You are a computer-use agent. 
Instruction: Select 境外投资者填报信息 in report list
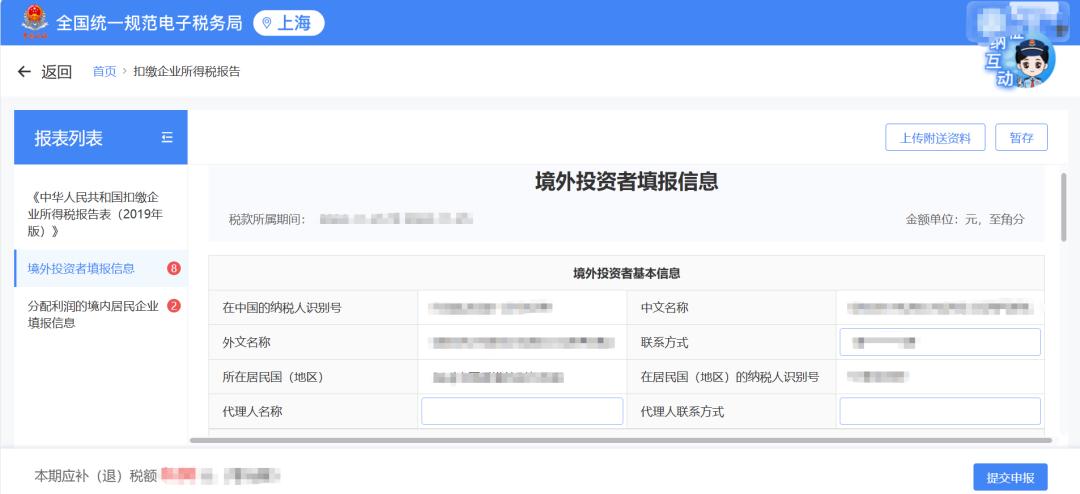click(81, 268)
